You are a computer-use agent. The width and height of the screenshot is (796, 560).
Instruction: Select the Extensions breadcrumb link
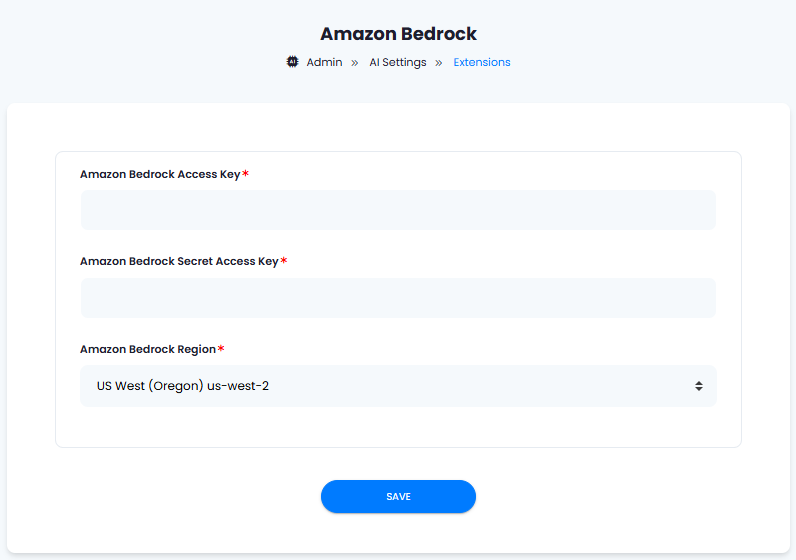(482, 62)
